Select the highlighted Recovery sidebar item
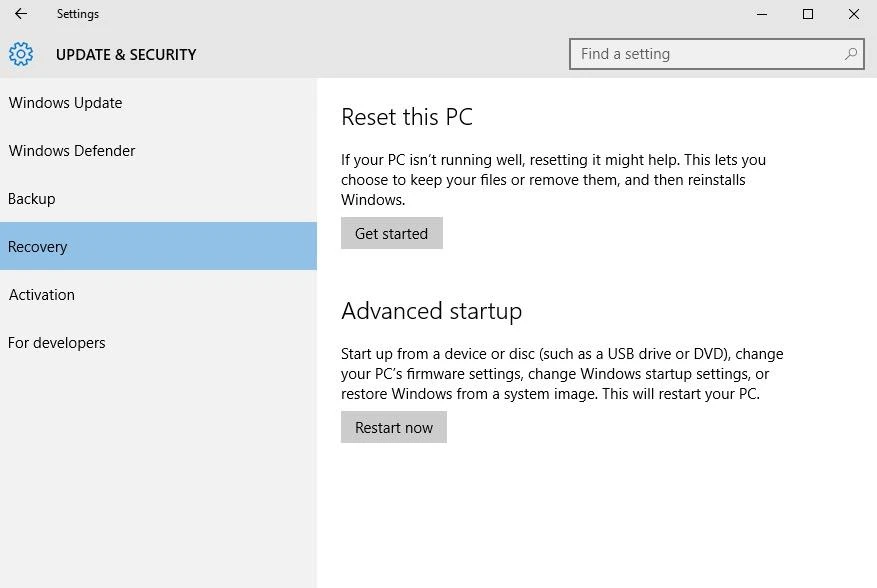Viewport: 877px width, 588px height. point(38,247)
